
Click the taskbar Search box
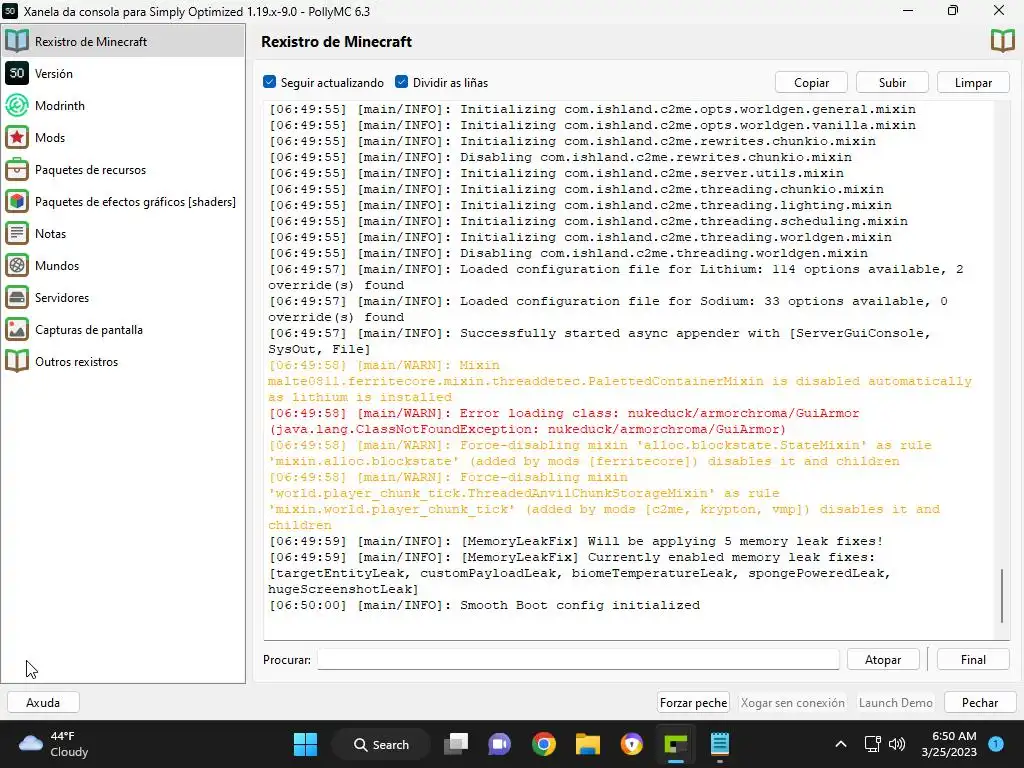tap(381, 744)
